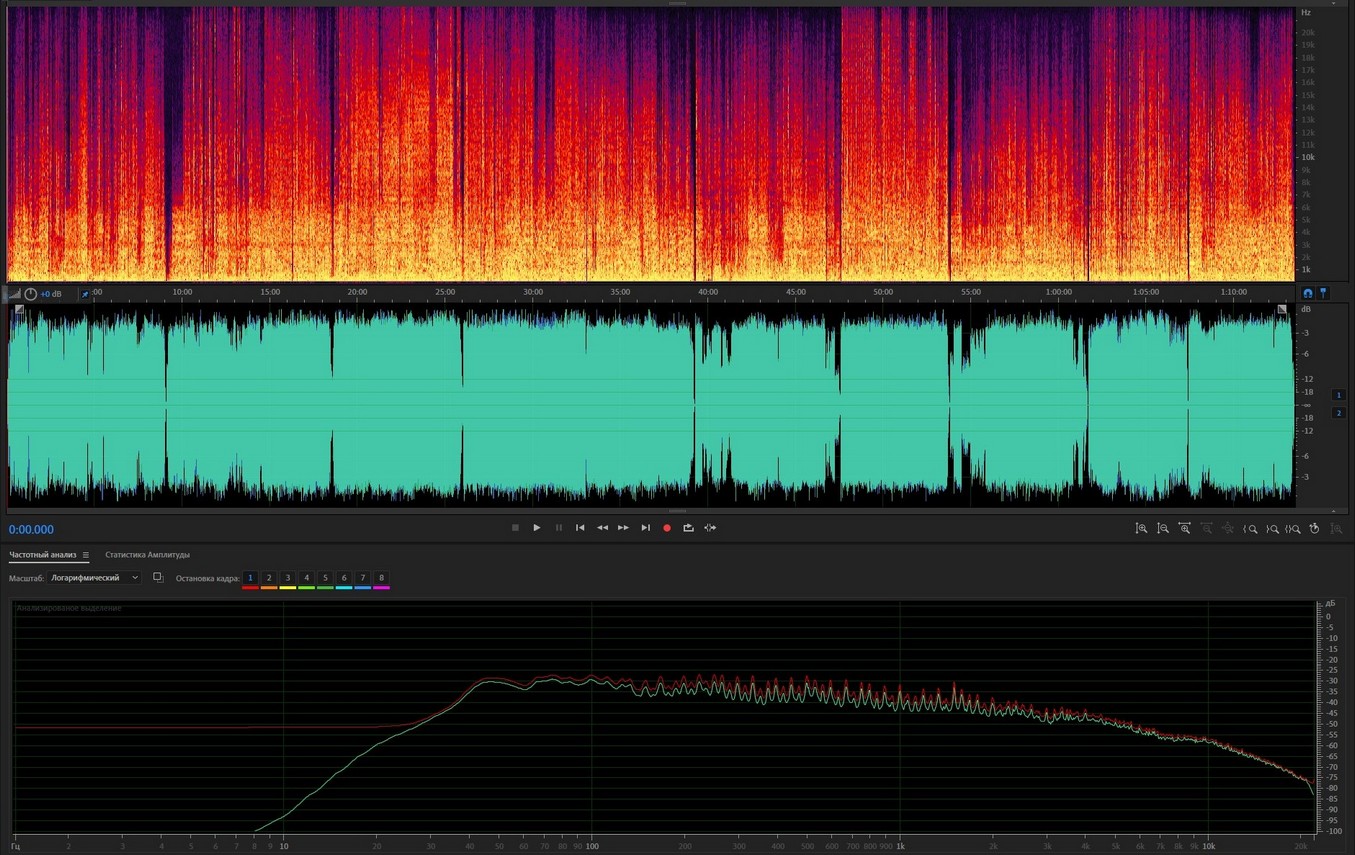Image resolution: width=1355 pixels, height=855 pixels.
Task: Zoom to out point icon
Action: pyautogui.click(x=1272, y=528)
